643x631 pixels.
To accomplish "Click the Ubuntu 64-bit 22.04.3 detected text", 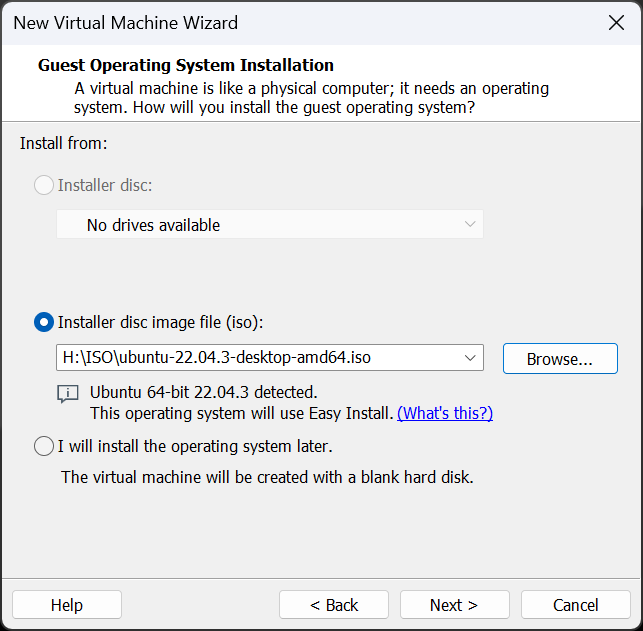I will click(204, 392).
